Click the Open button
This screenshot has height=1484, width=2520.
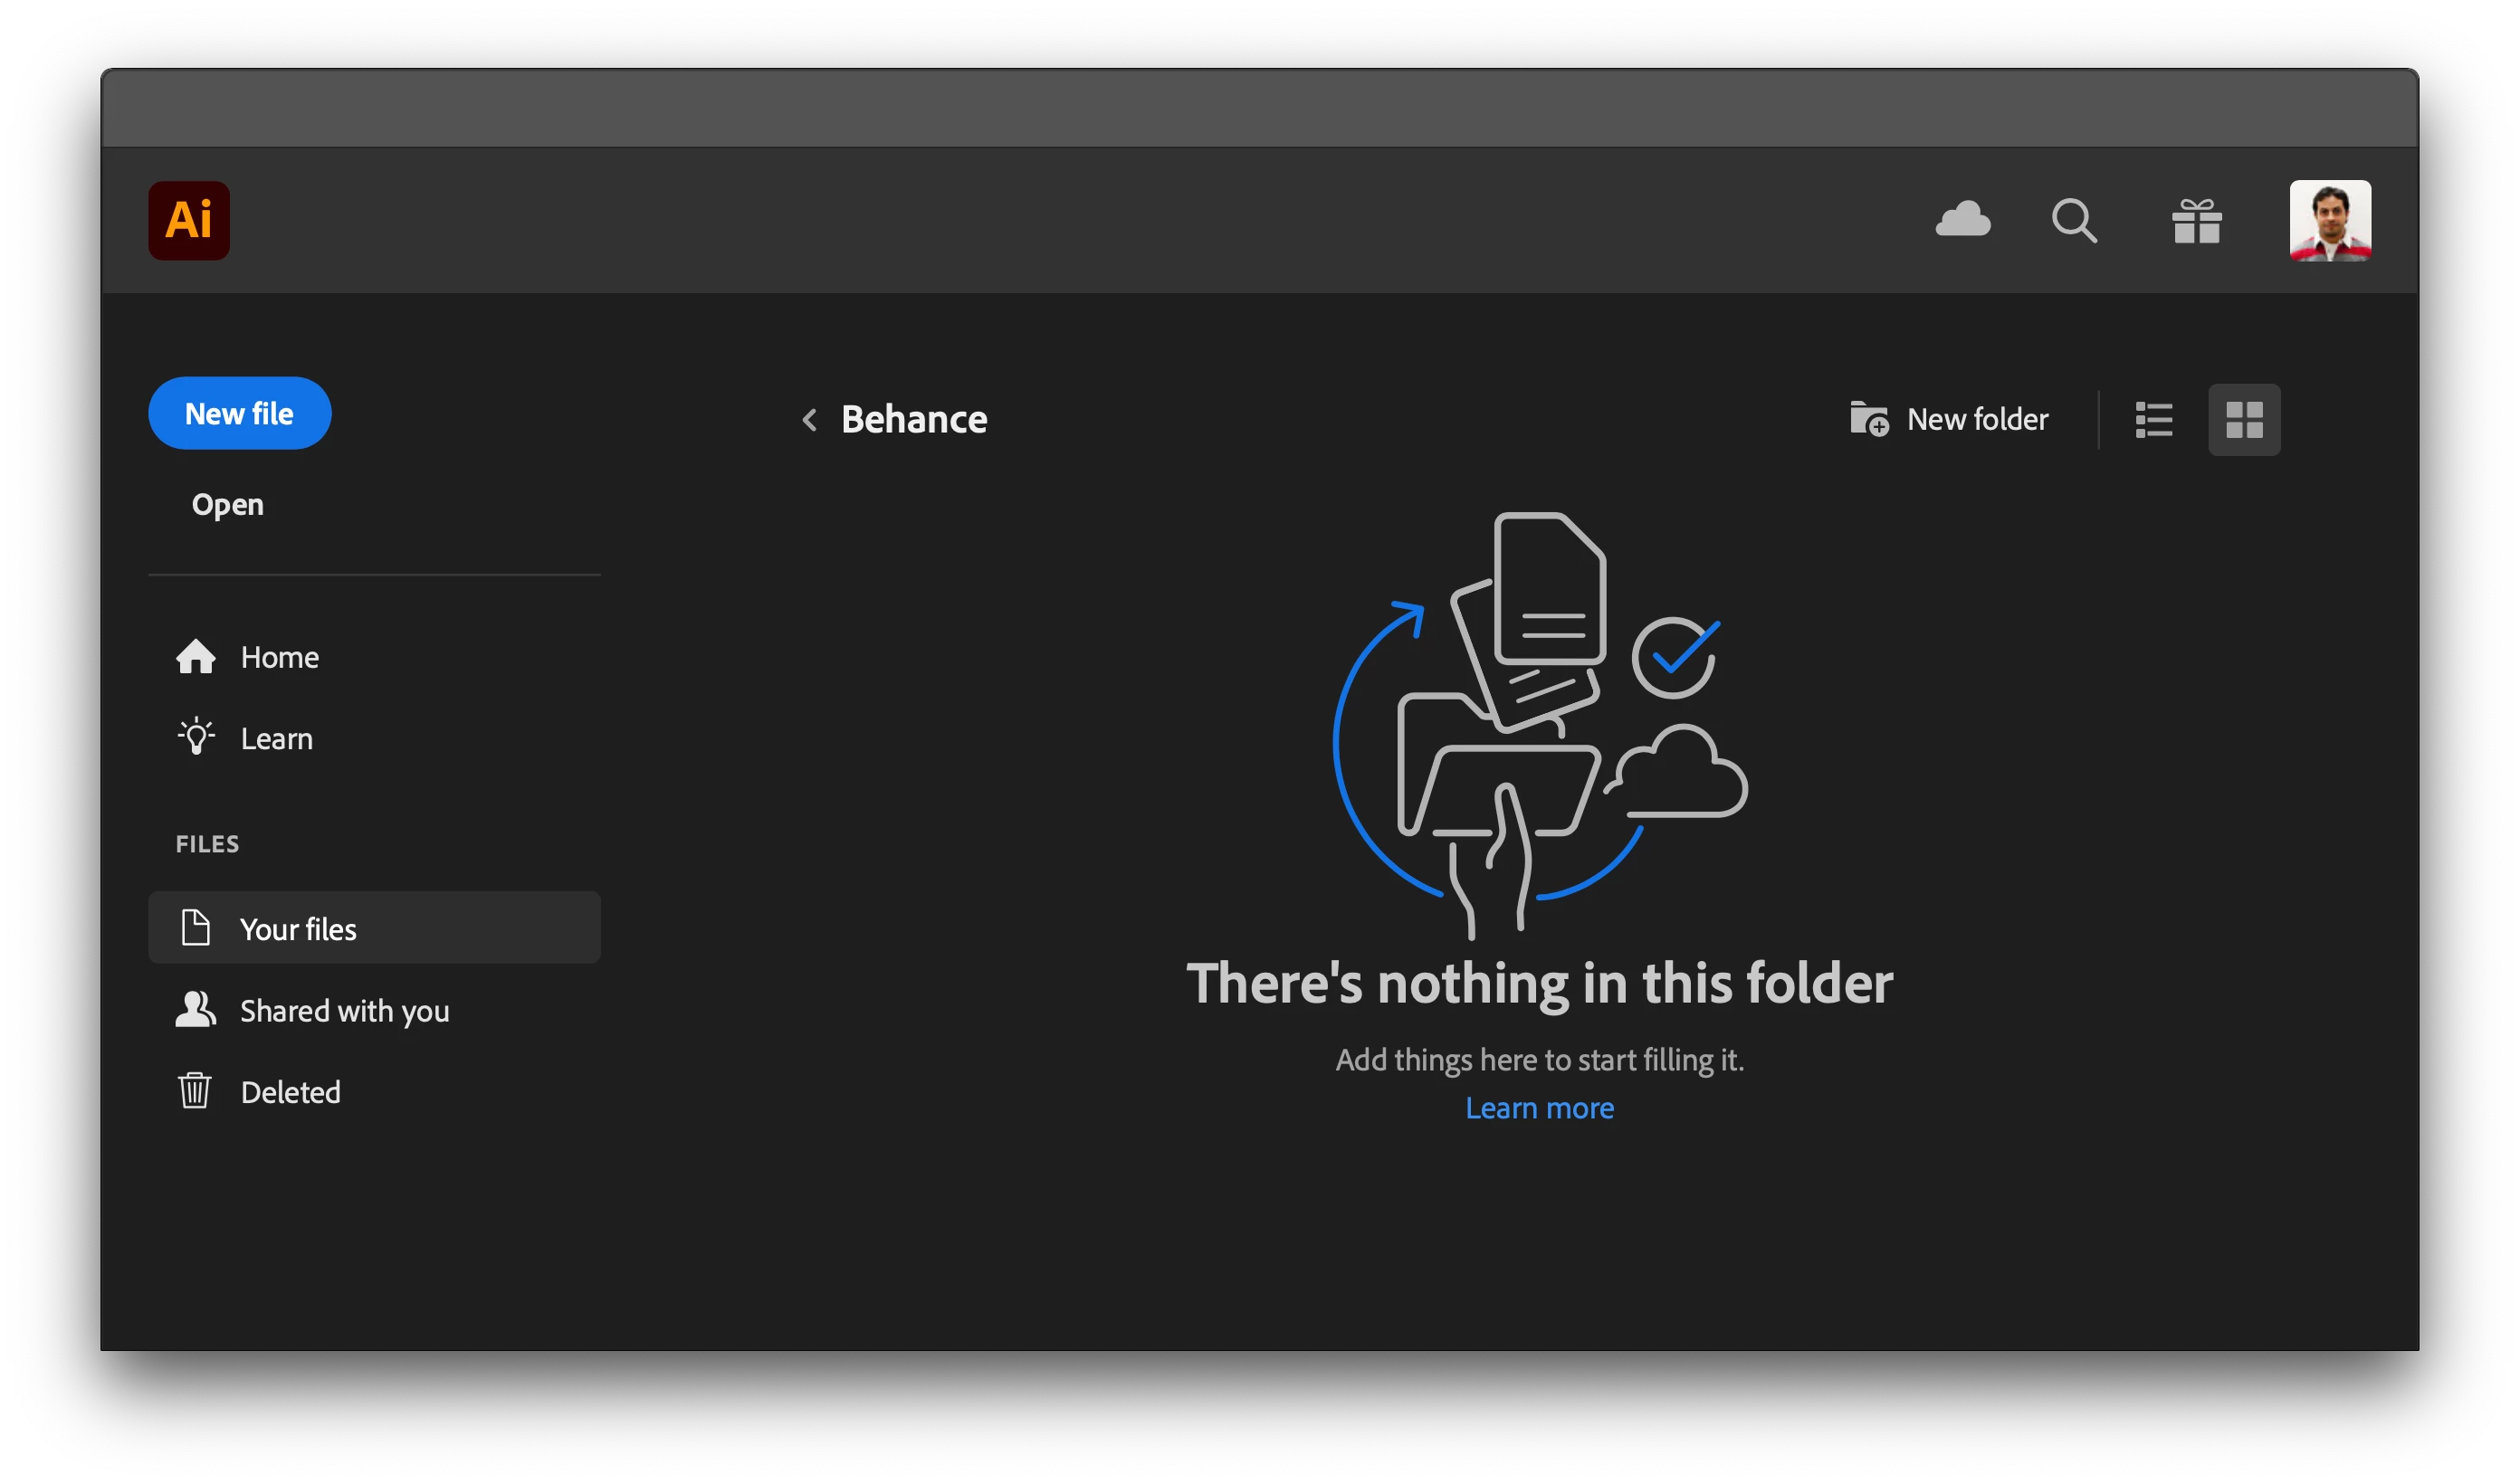[x=228, y=505]
